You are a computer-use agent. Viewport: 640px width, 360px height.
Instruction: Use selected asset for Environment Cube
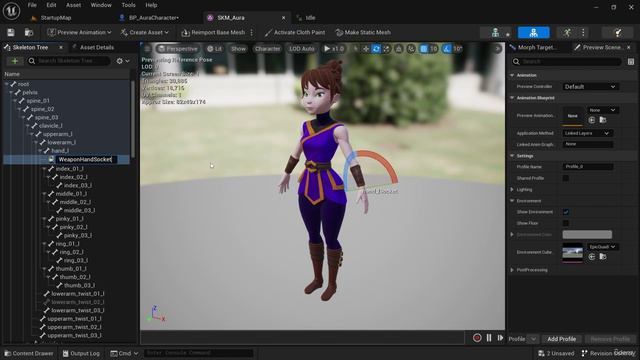pos(592,257)
